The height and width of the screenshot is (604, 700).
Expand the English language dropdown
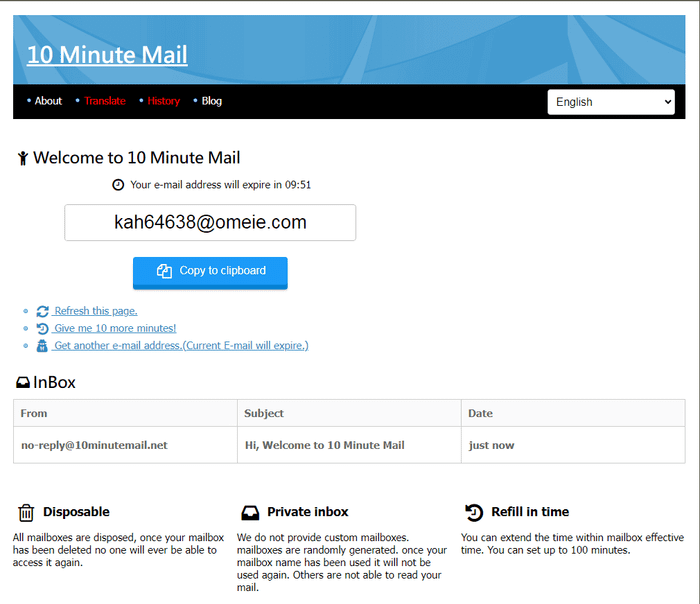click(x=611, y=102)
